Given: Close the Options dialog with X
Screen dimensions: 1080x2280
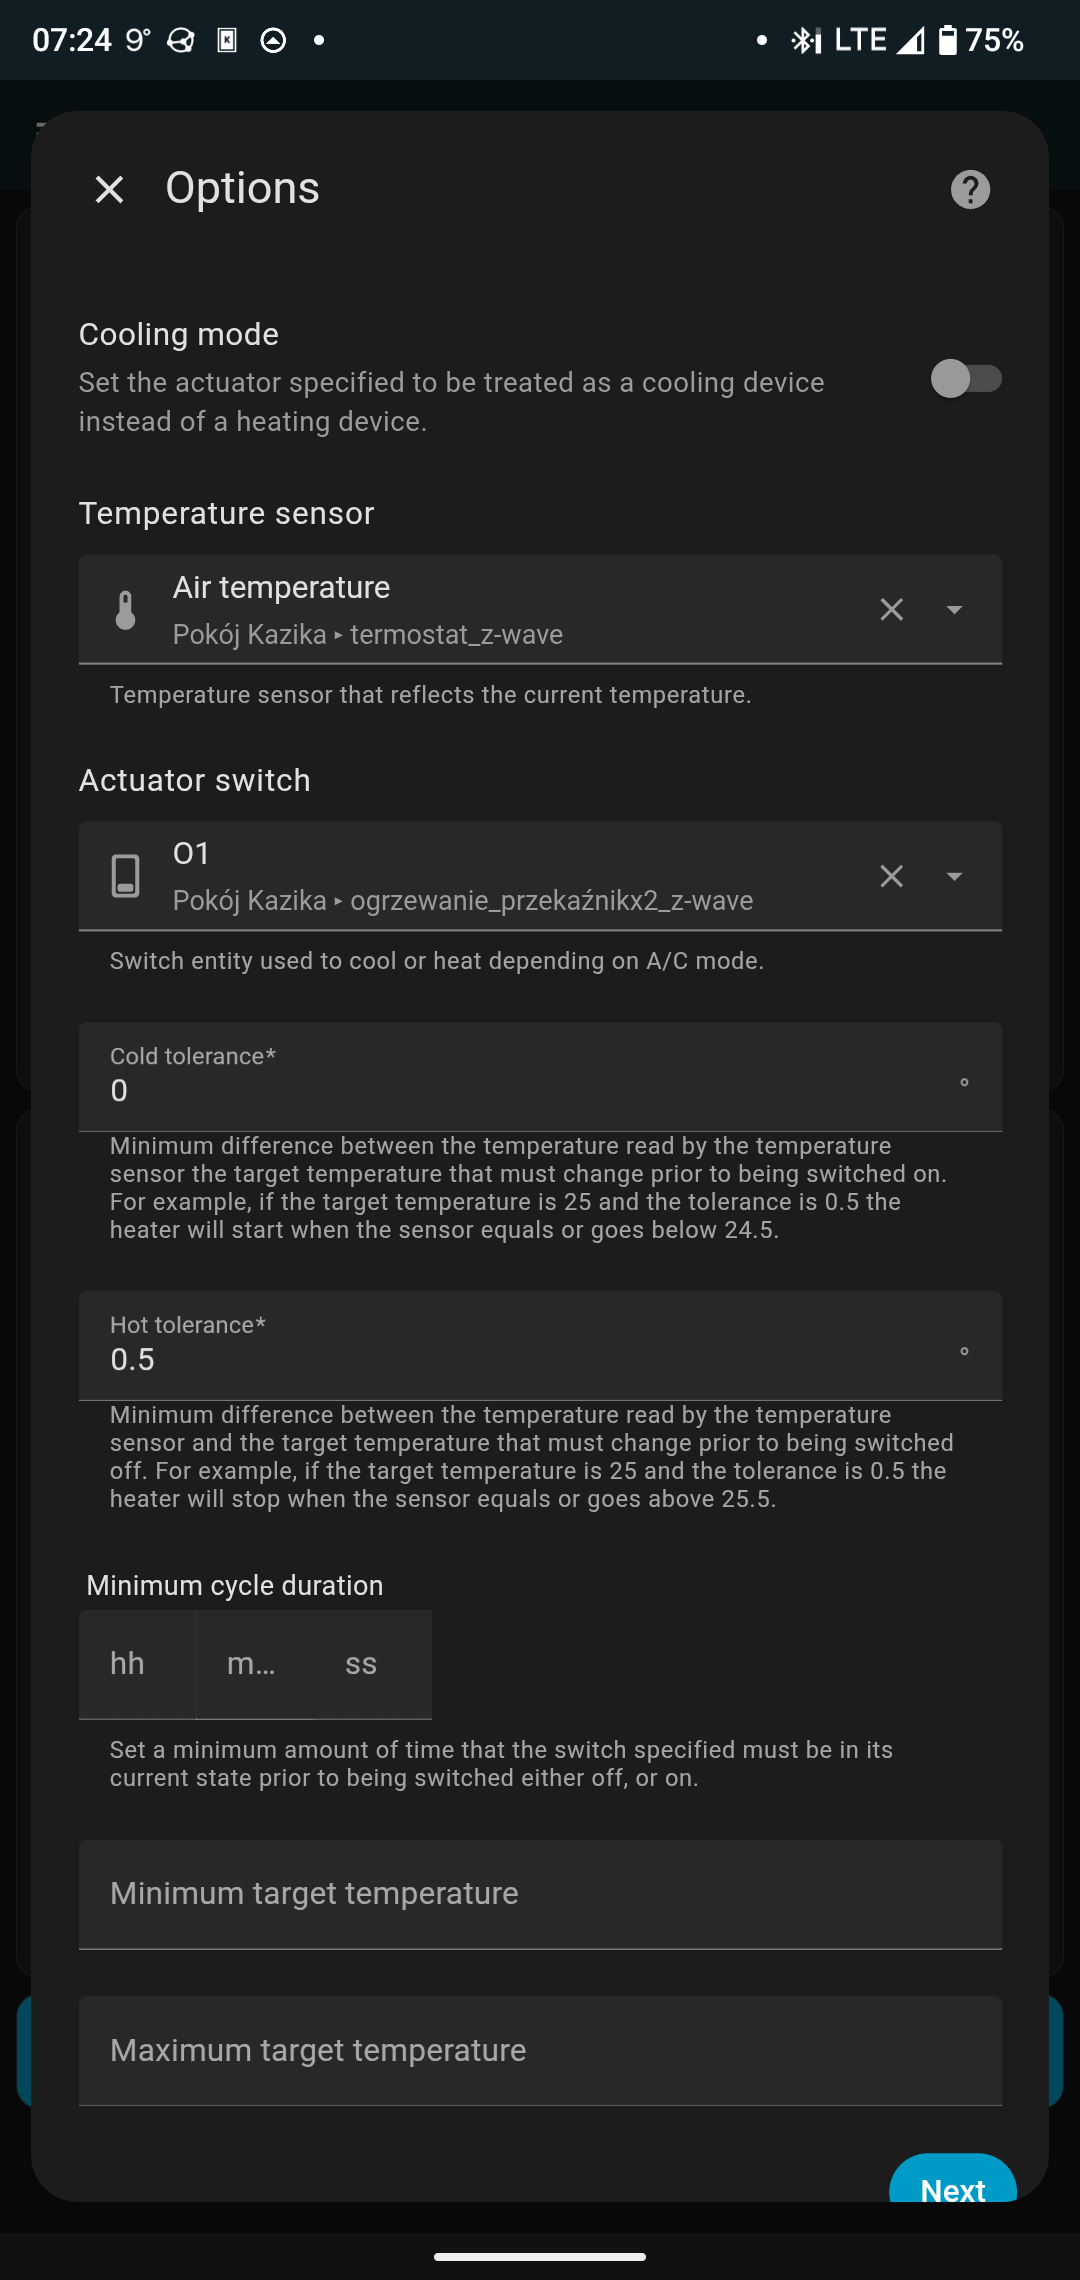Looking at the screenshot, I should click(109, 189).
